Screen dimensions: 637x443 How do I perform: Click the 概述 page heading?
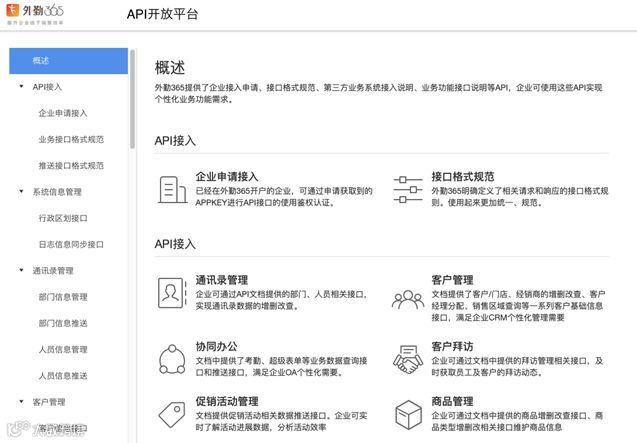(170, 67)
